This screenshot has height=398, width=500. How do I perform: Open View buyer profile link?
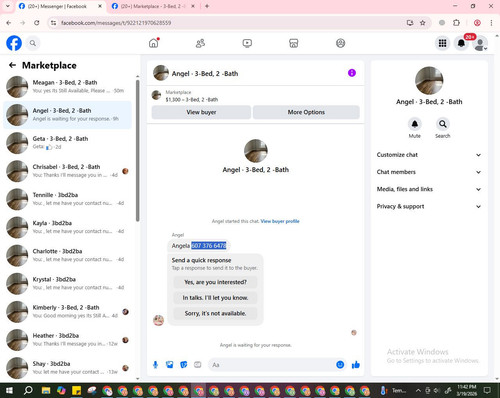[280, 221]
